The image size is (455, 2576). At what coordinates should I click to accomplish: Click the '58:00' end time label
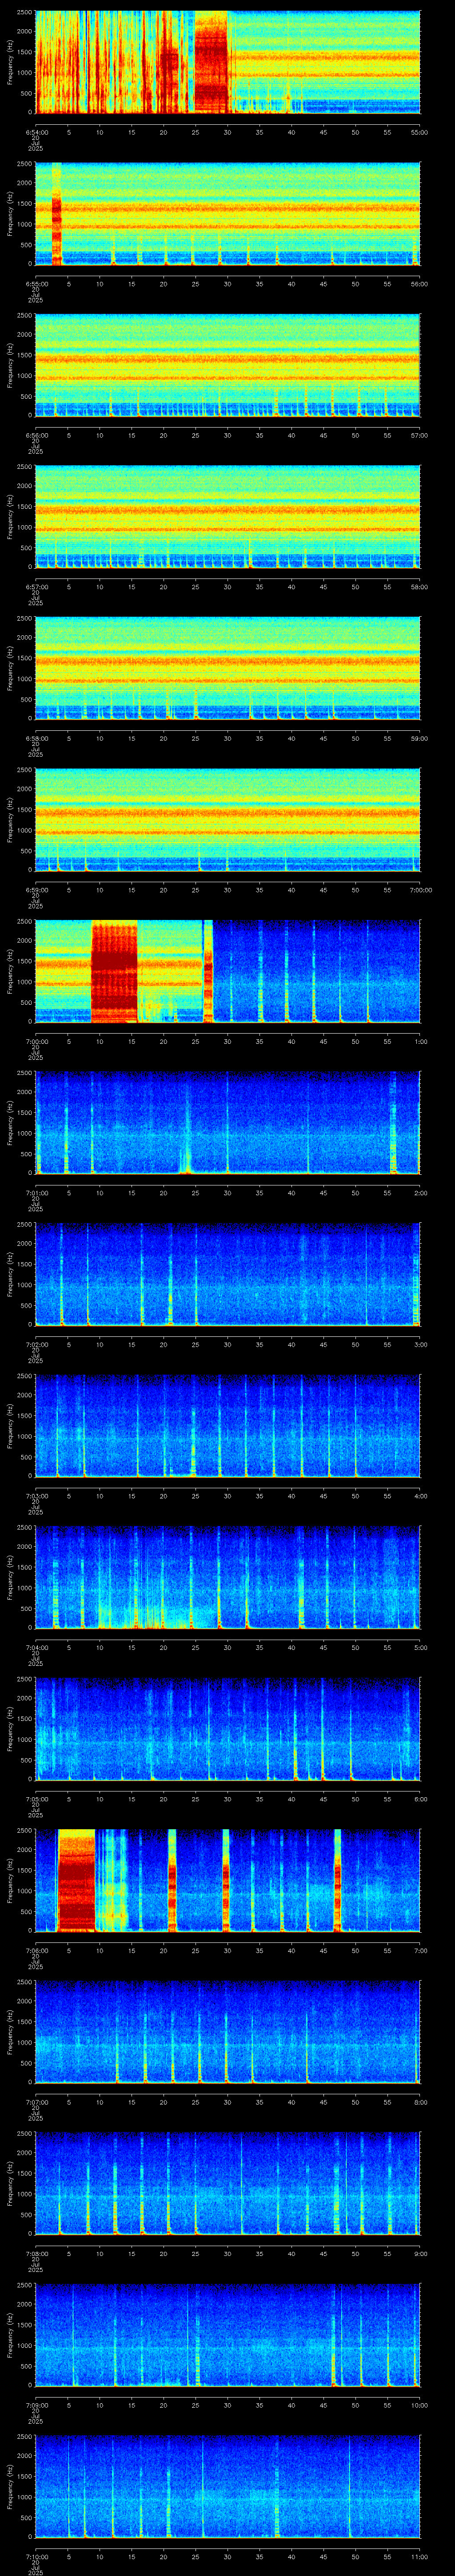tap(419, 586)
